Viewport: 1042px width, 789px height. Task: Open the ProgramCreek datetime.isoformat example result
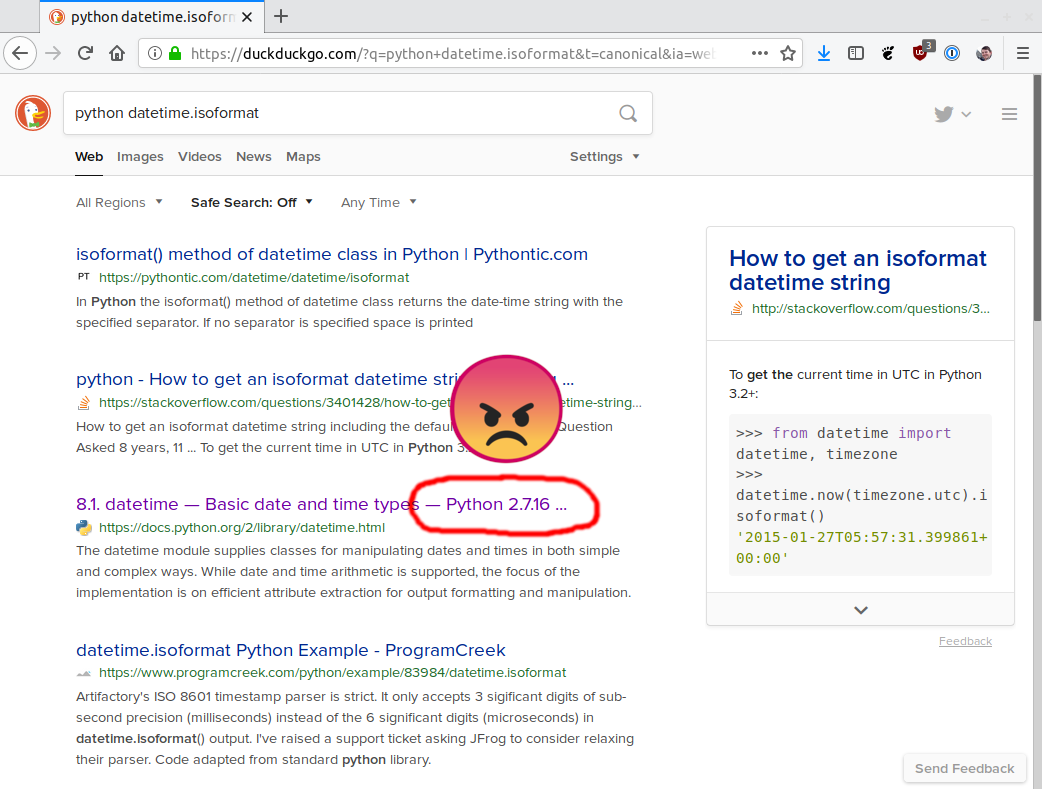[290, 650]
